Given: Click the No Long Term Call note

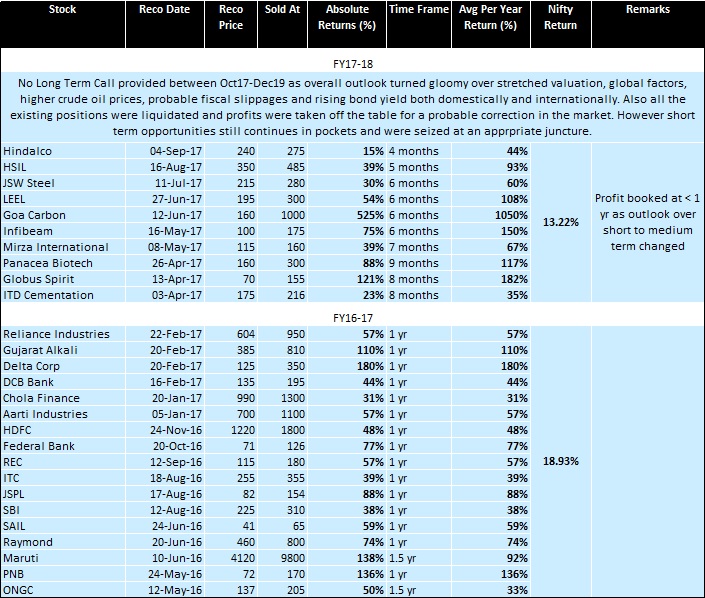Looking at the screenshot, I should [x=352, y=107].
